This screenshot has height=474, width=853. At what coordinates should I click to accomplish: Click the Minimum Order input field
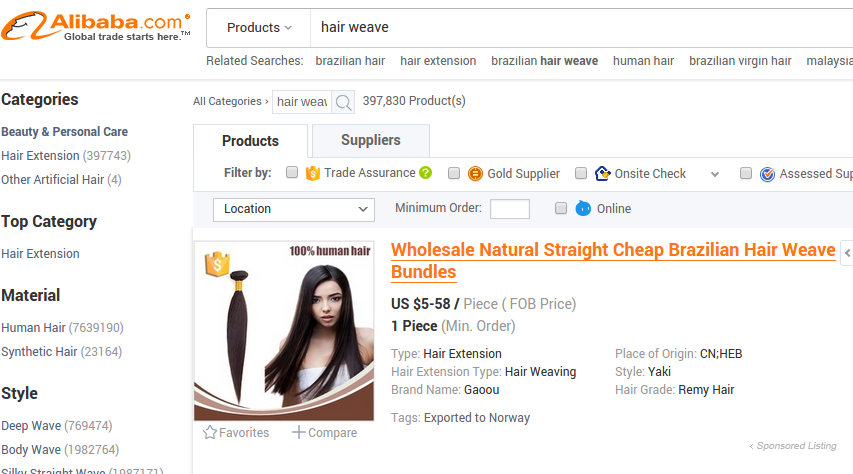(x=510, y=208)
